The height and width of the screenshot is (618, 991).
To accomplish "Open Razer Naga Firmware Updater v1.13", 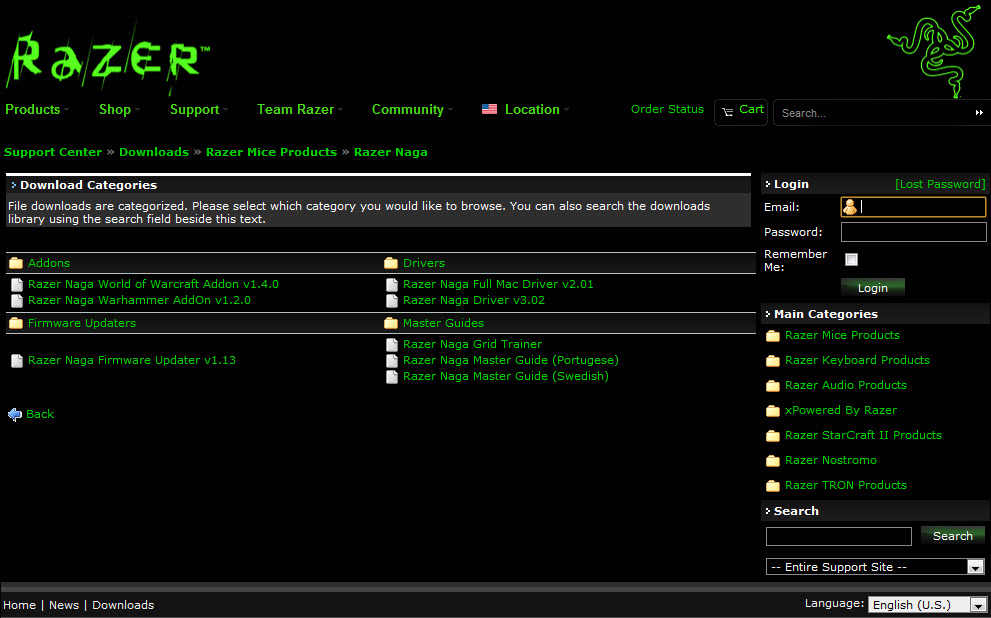I will [132, 360].
